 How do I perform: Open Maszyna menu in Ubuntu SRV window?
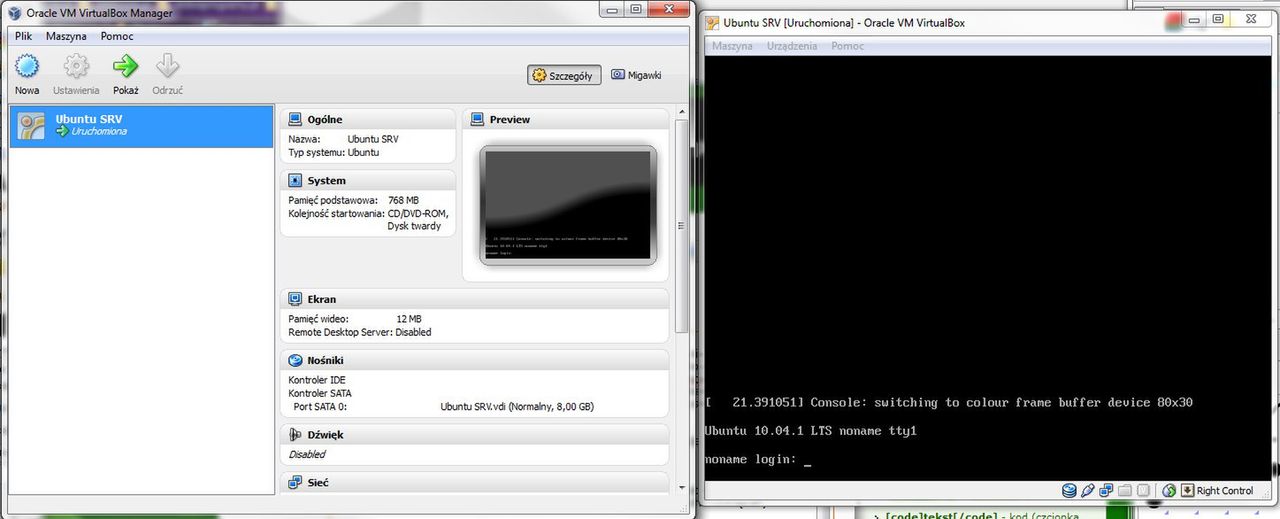732,46
